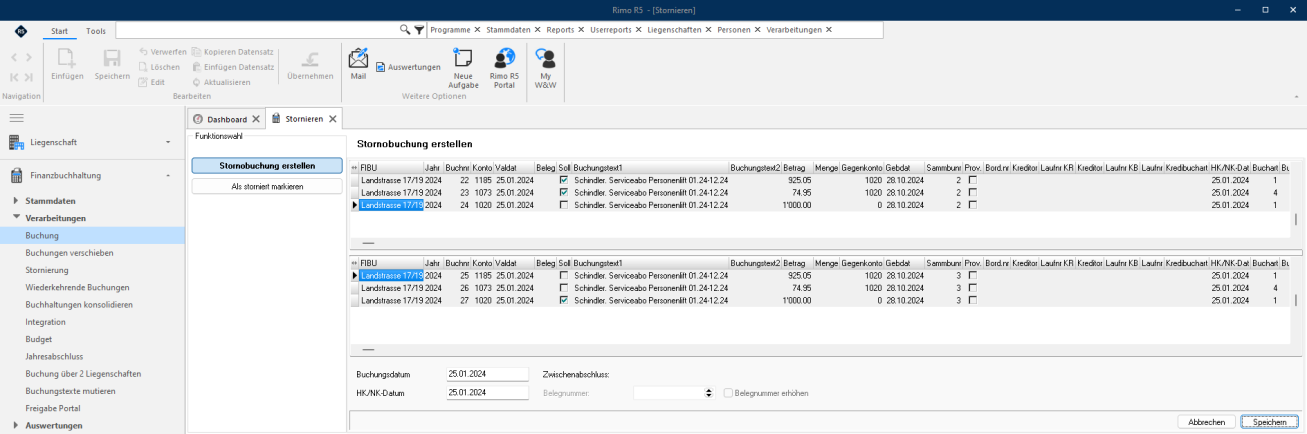Click the Belegnummer spinner arrows
The image size is (1307, 434).
(709, 393)
